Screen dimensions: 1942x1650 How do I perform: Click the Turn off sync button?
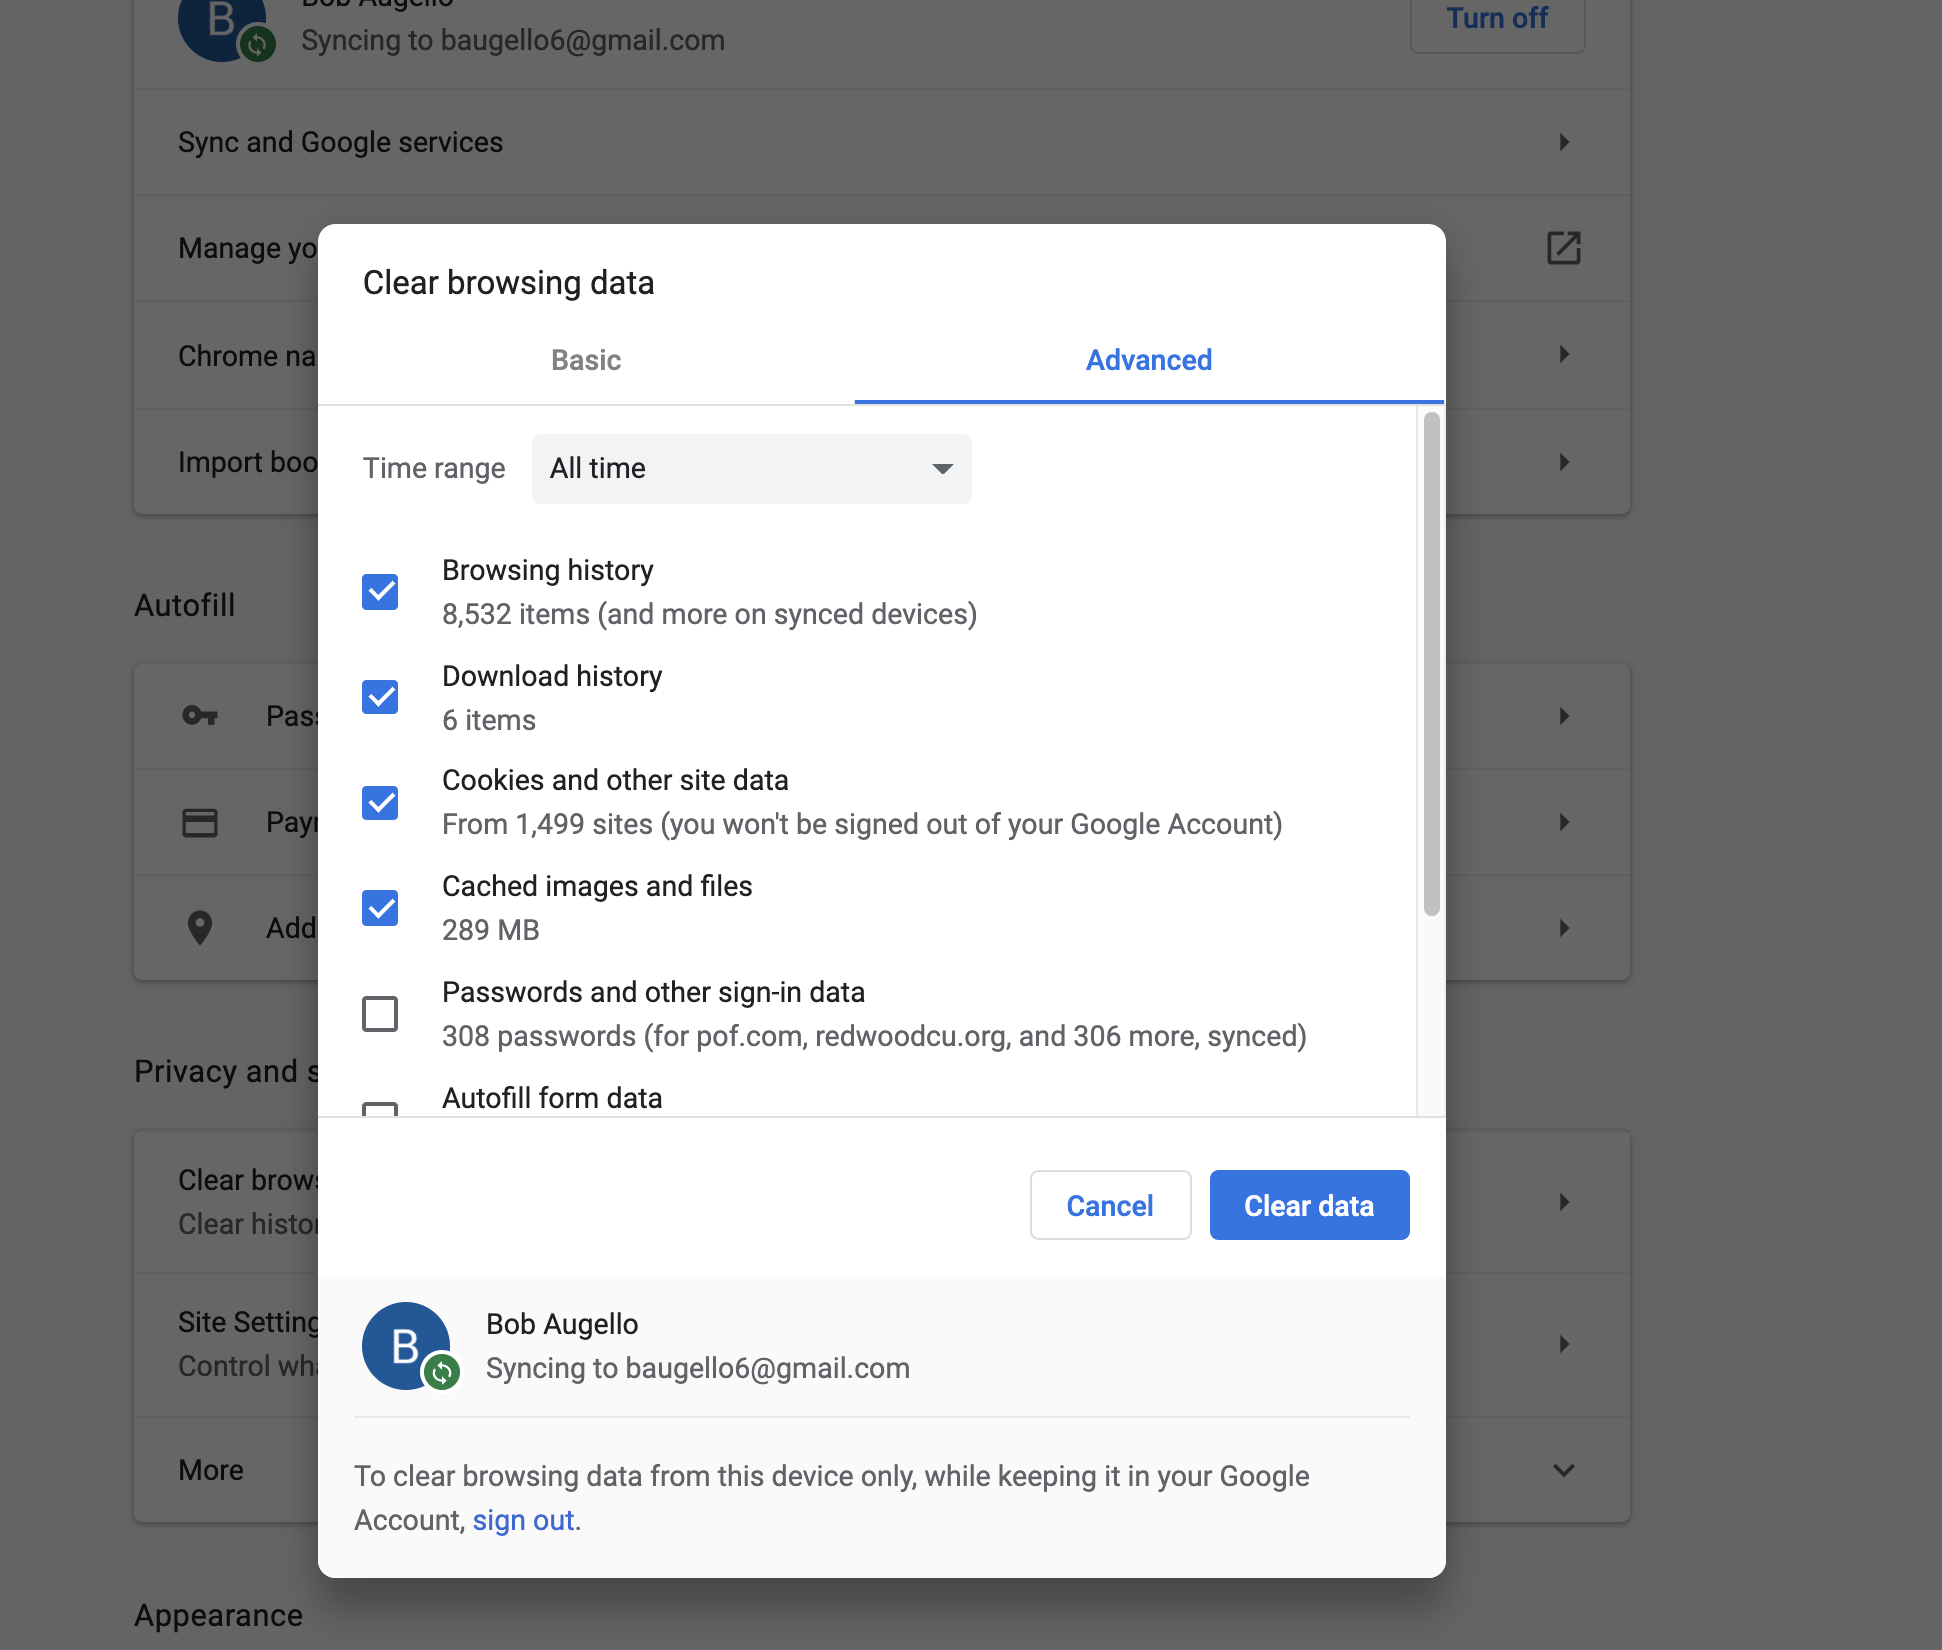pyautogui.click(x=1497, y=20)
